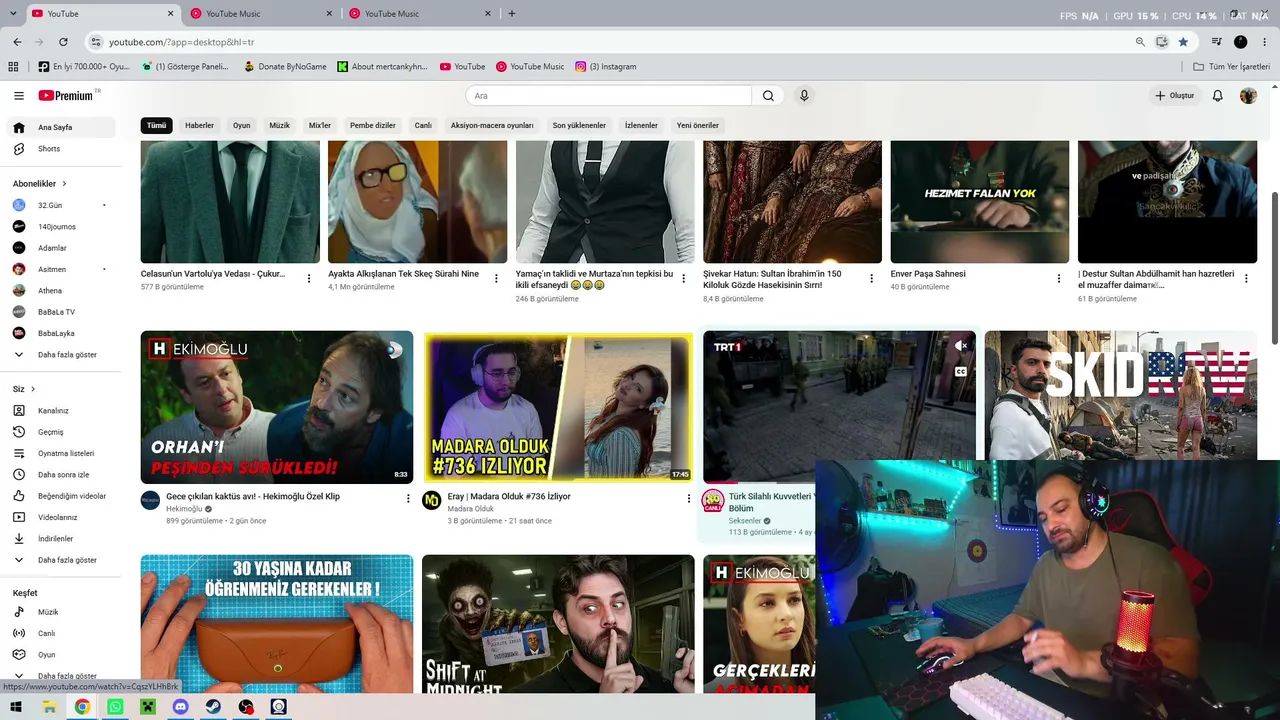Unmute the TRT 1 preview video
The height and width of the screenshot is (720, 1280).
click(x=961, y=346)
